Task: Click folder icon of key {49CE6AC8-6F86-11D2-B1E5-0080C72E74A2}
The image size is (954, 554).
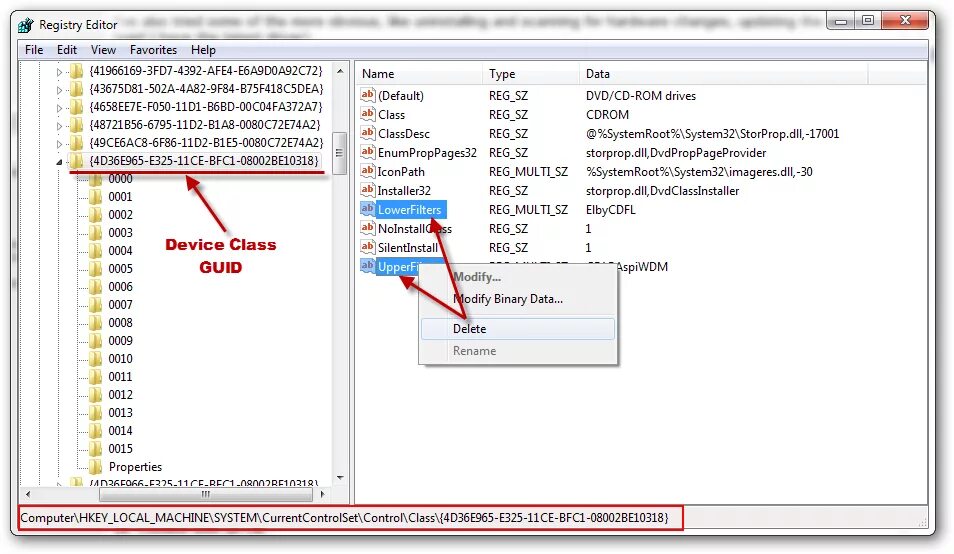Action: click(76, 143)
